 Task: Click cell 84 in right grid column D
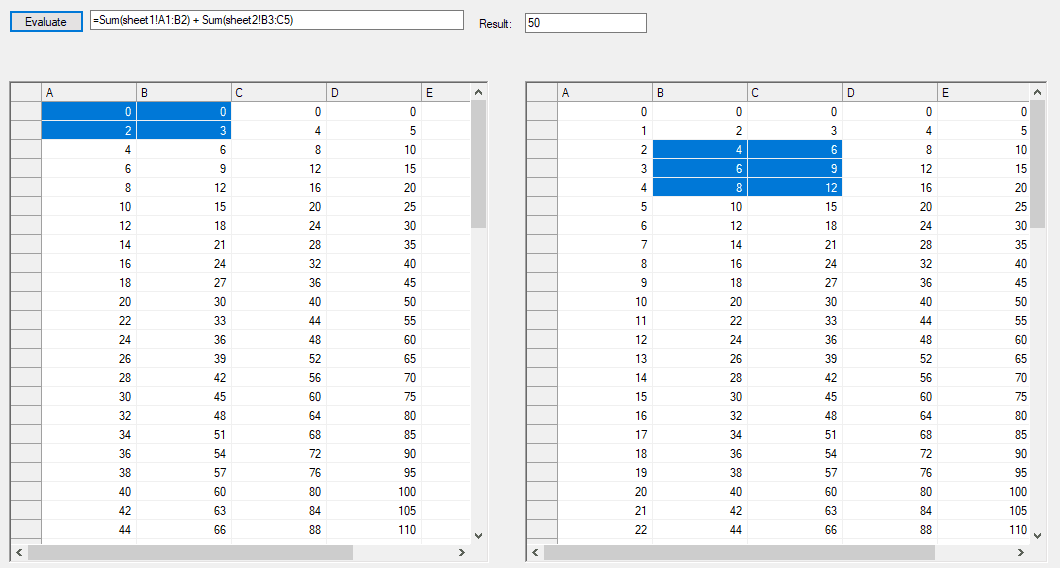pyautogui.click(x=890, y=511)
